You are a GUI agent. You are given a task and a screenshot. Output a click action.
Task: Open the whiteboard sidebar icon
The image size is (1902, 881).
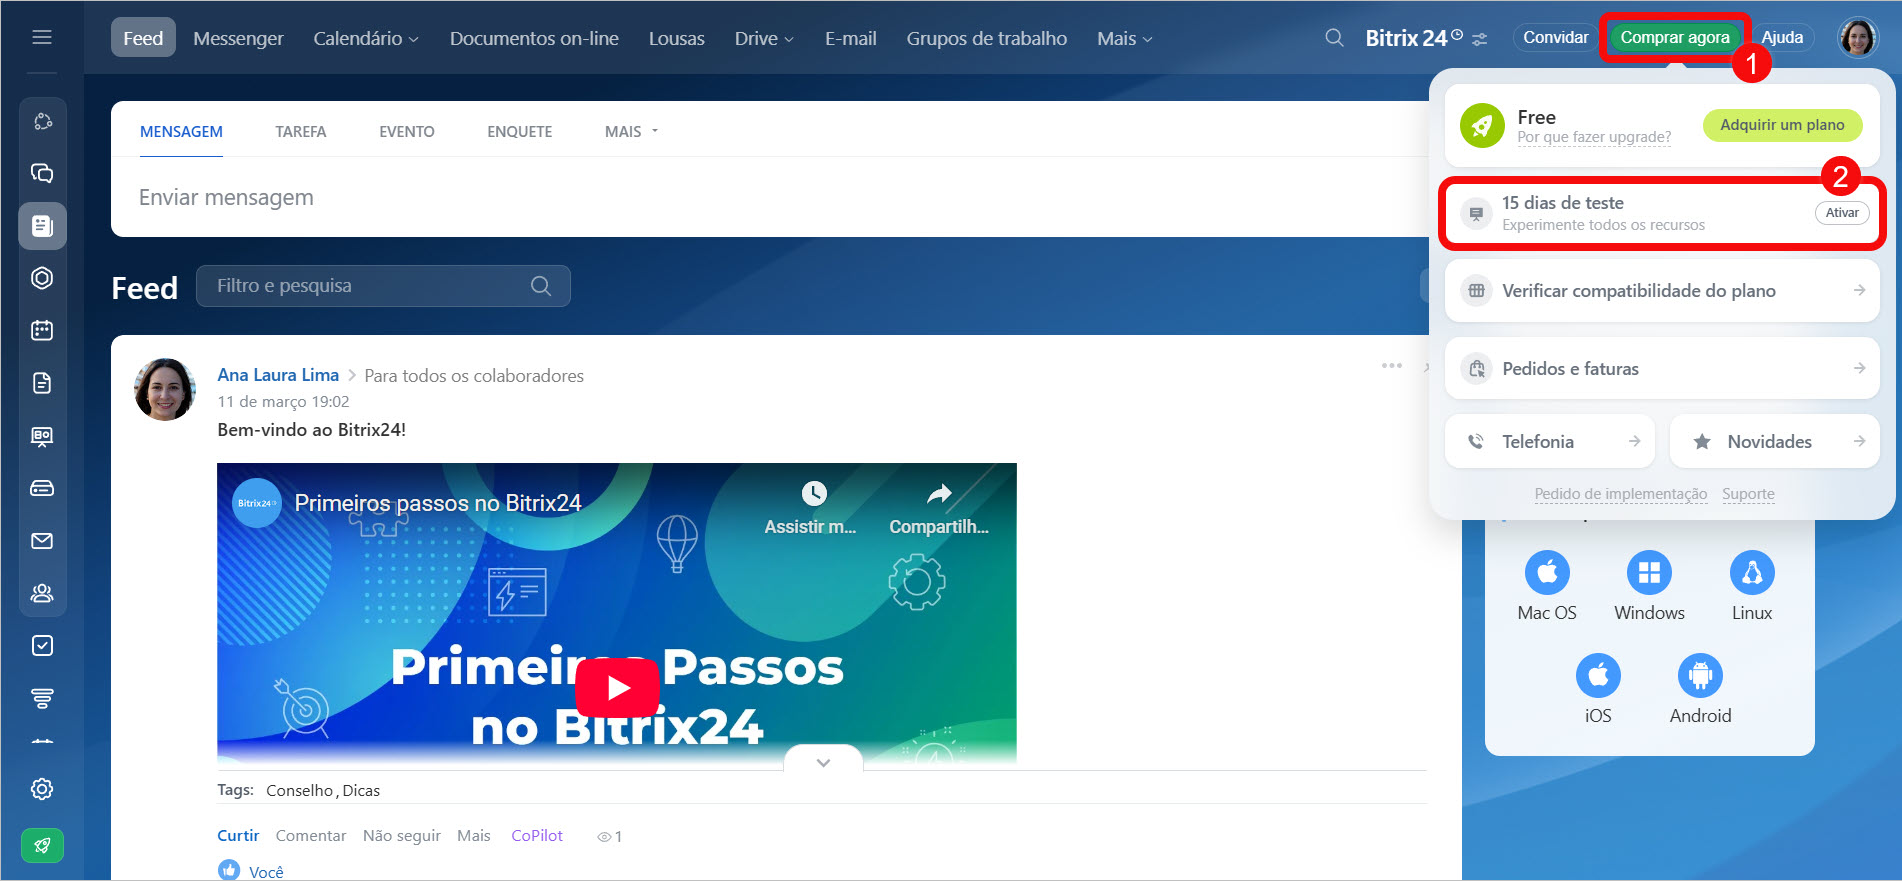click(42, 436)
